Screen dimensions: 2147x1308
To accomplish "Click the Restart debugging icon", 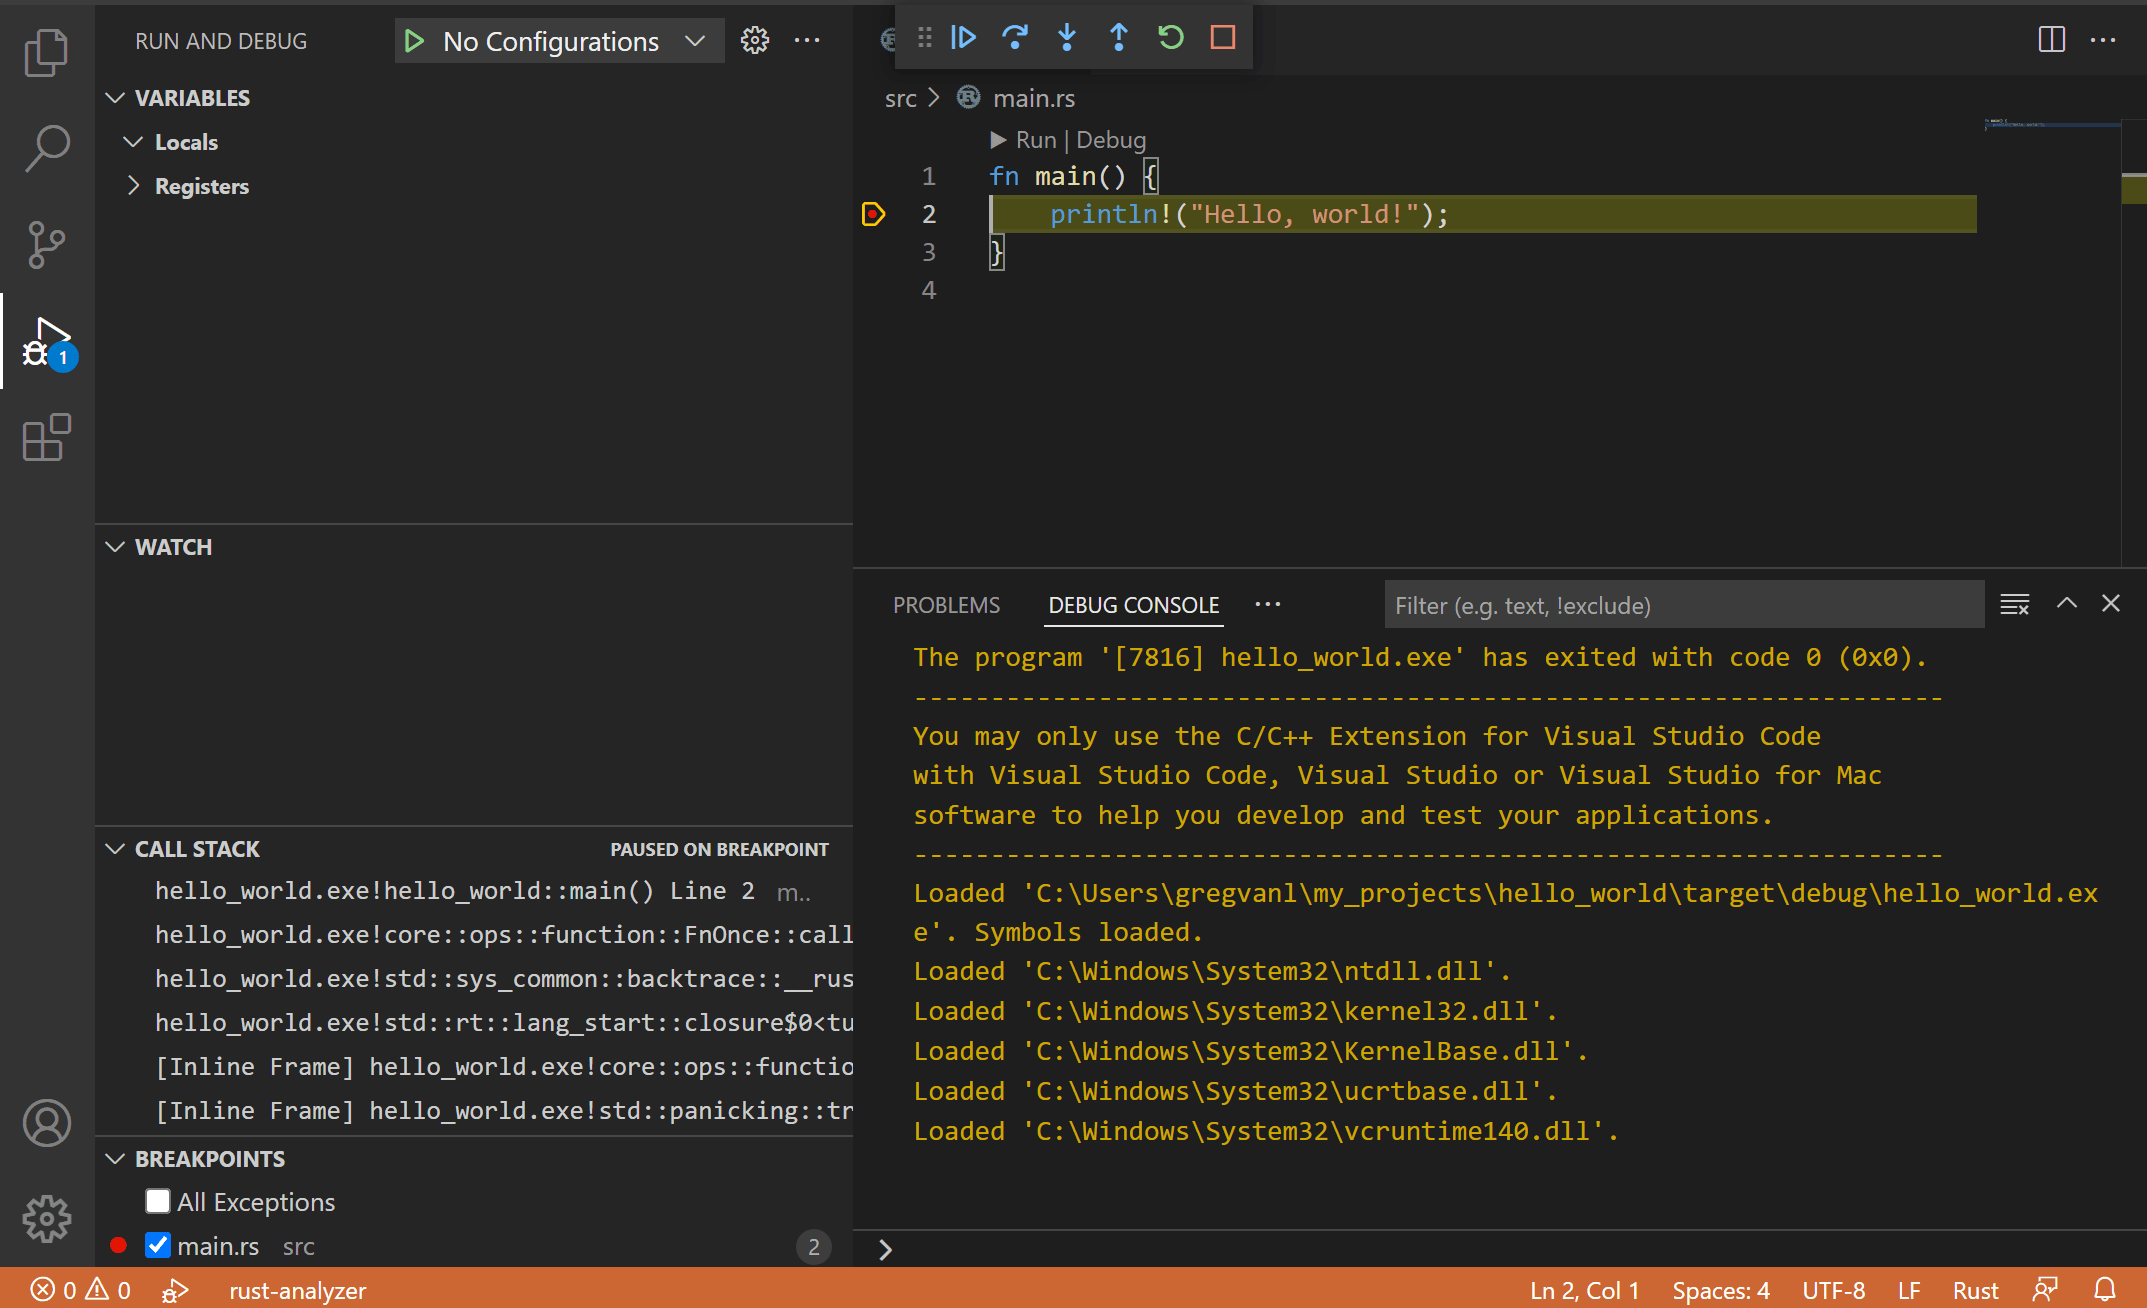I will pyautogui.click(x=1170, y=38).
